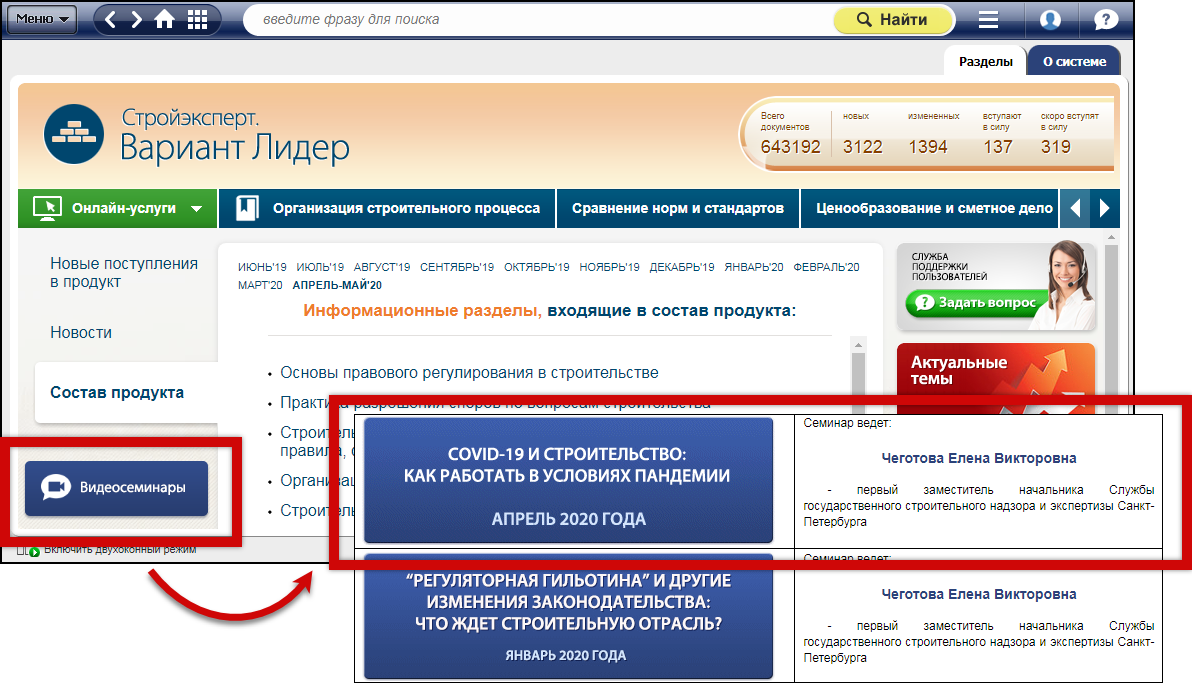
Task: Expand the Онлайн-услуги dropdown
Action: point(196,208)
